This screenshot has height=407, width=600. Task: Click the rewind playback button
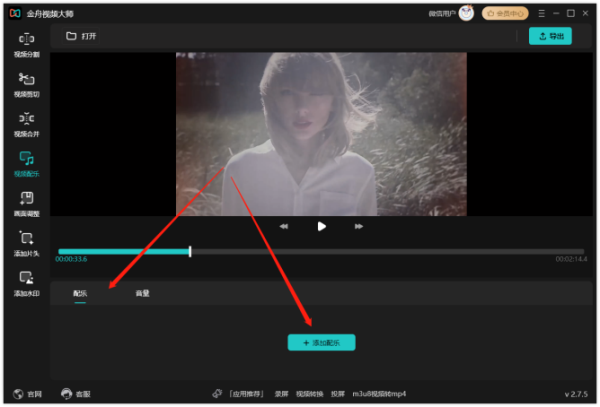coord(284,226)
